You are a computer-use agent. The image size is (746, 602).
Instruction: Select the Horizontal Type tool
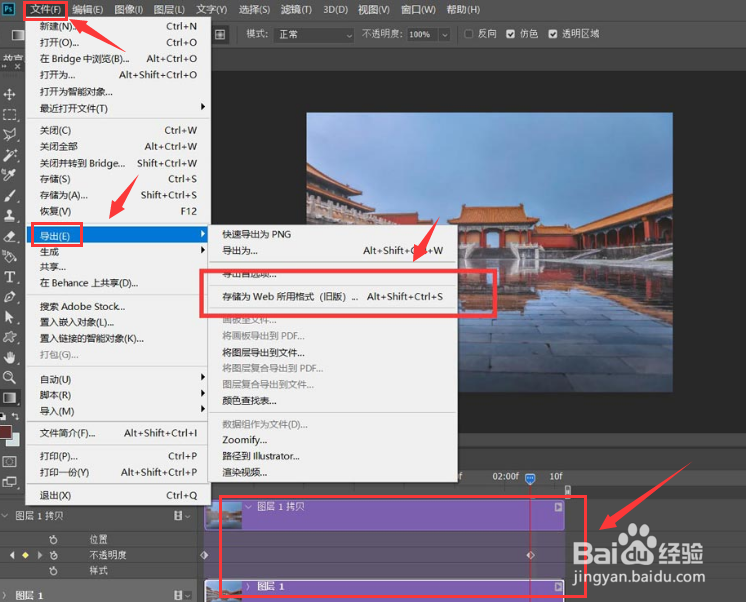pyautogui.click(x=10, y=277)
